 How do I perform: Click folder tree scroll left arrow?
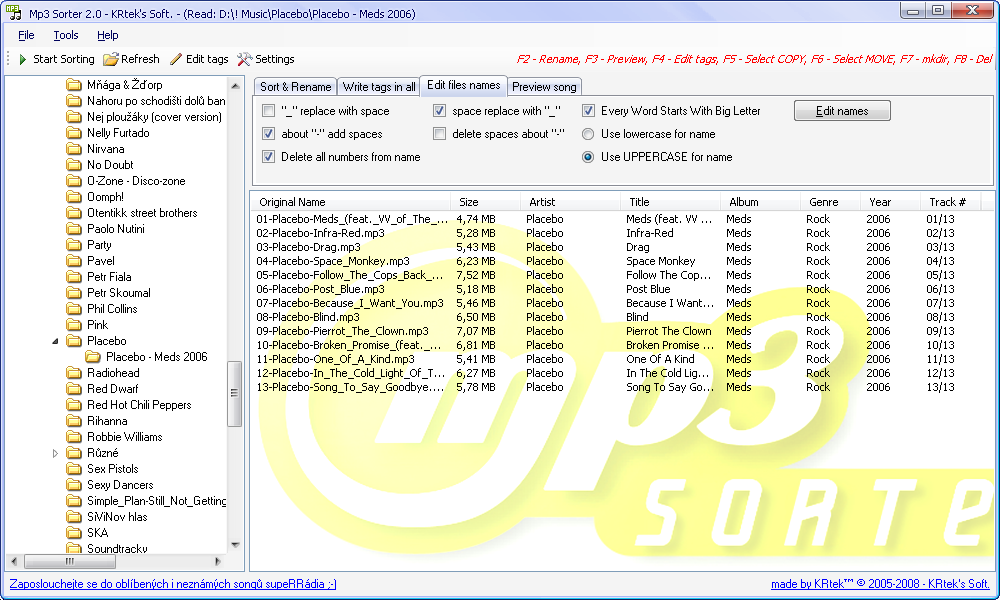coord(14,562)
